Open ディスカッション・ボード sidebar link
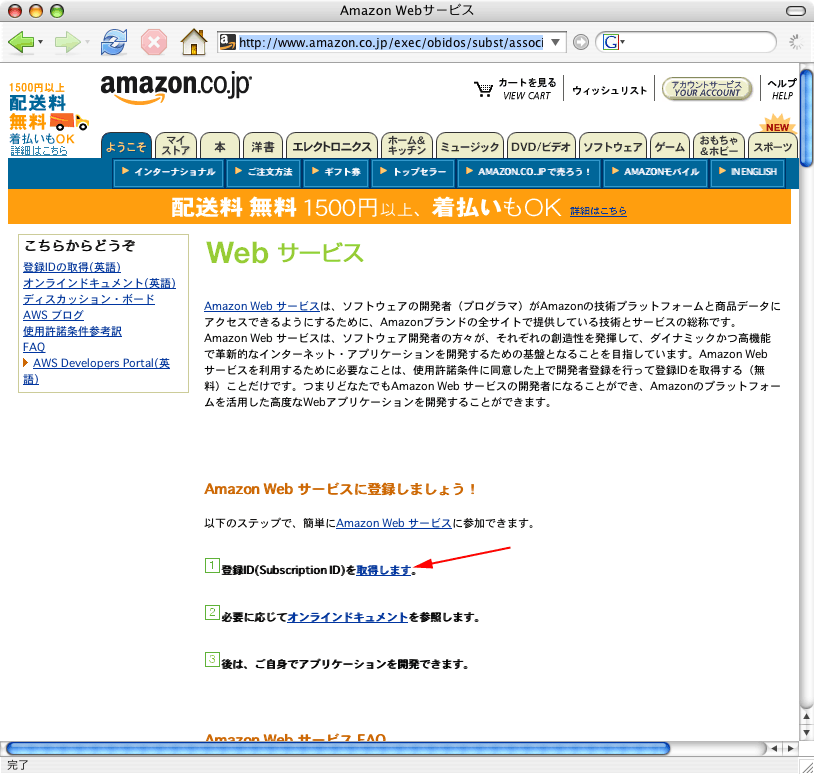This screenshot has height=774, width=814. pyautogui.click(x=89, y=299)
